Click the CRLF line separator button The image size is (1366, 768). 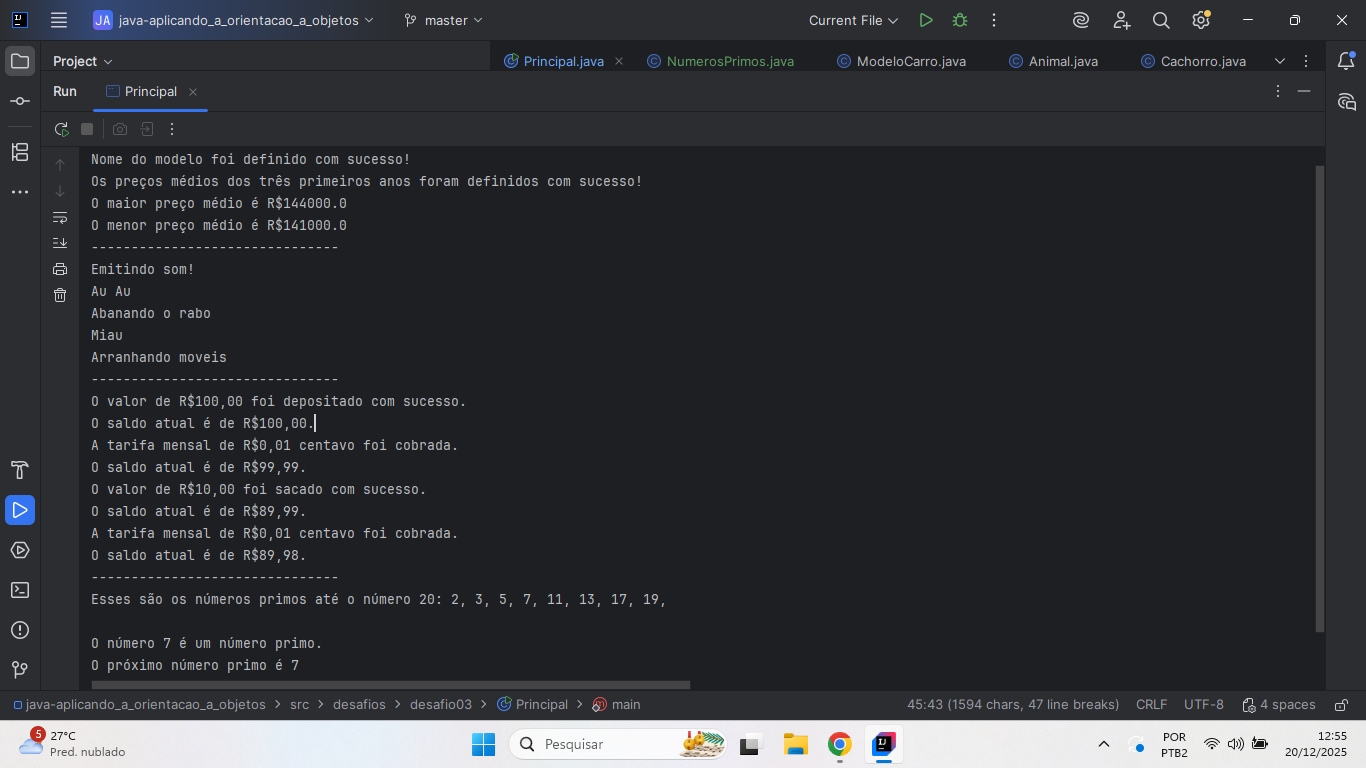pyautogui.click(x=1151, y=705)
